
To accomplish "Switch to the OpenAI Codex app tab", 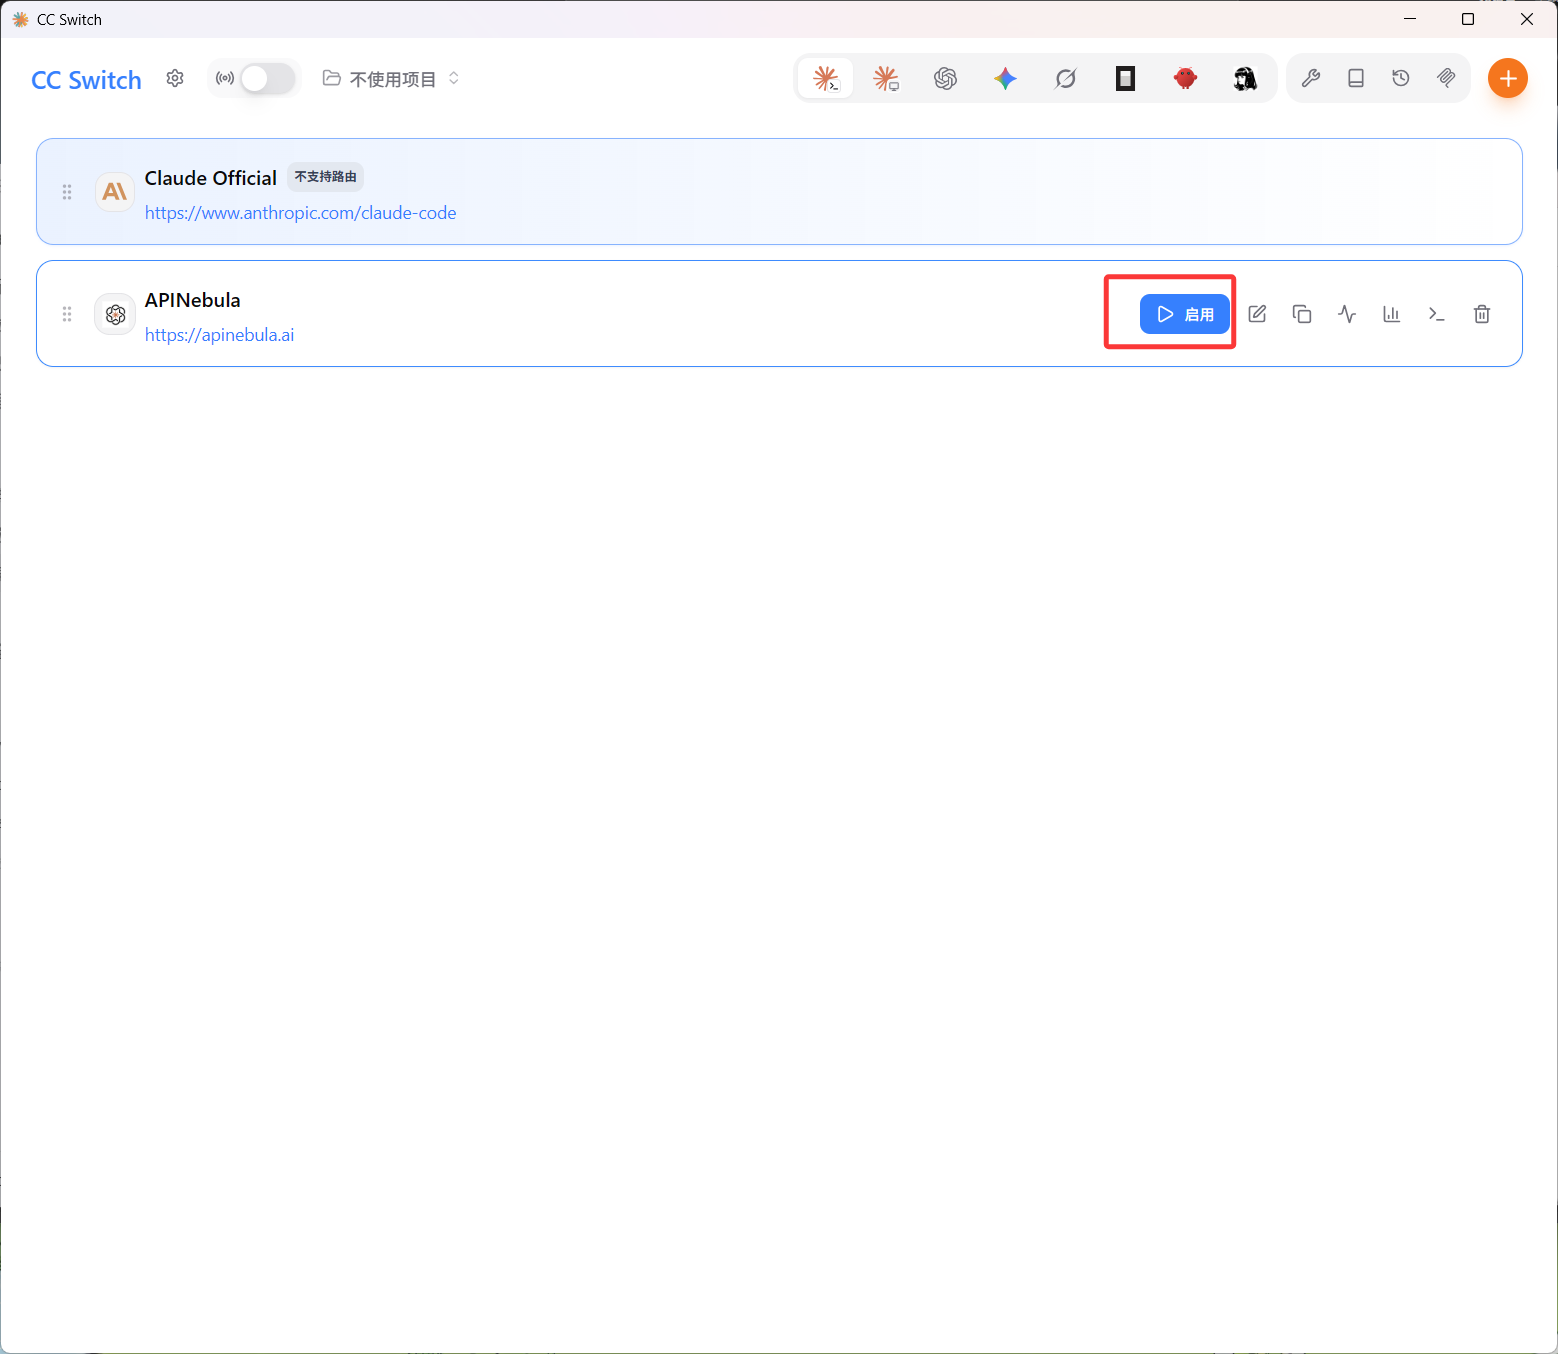I will [x=946, y=78].
